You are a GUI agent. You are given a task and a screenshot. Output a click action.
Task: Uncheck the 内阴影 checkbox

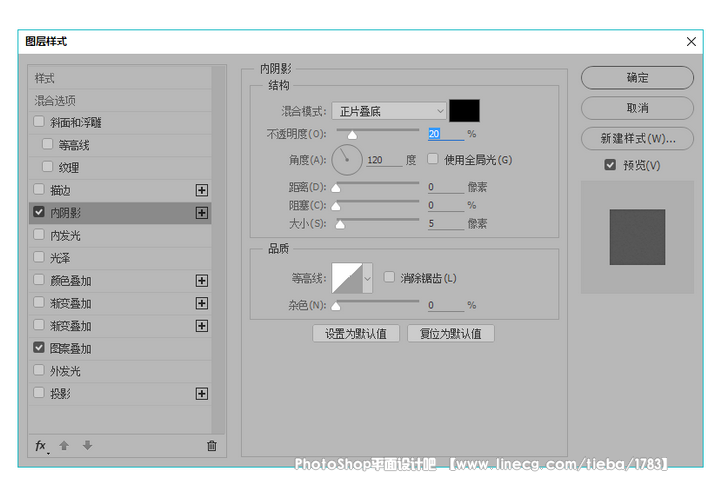(39, 212)
